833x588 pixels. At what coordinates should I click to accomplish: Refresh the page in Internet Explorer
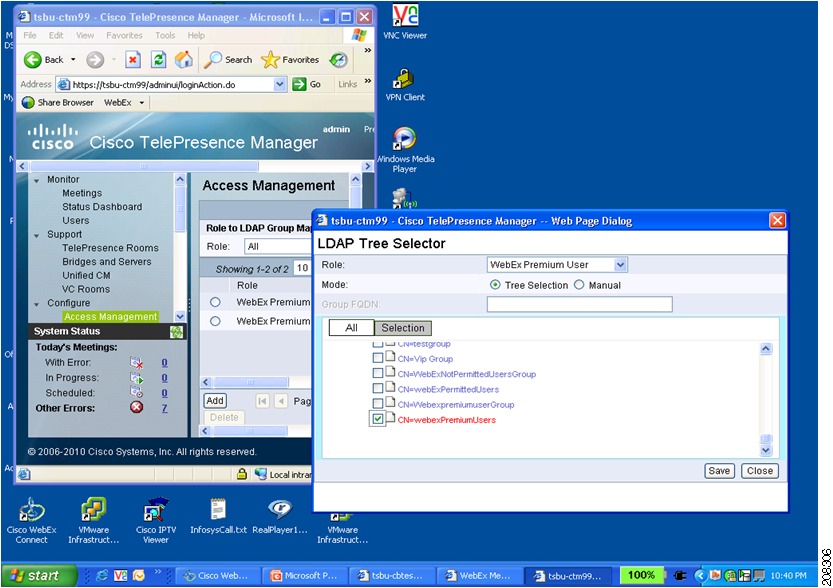click(158, 59)
